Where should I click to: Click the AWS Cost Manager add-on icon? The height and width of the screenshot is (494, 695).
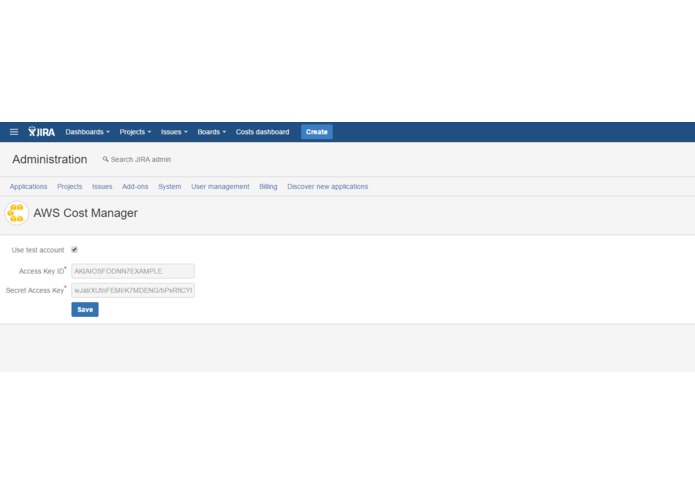(17, 213)
